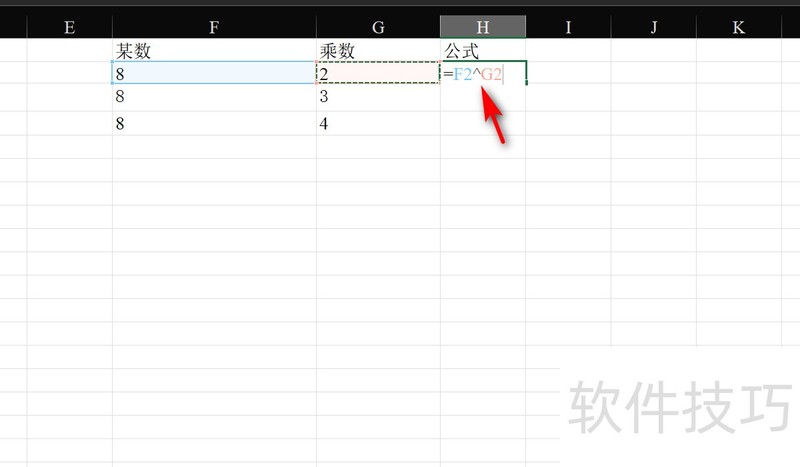
Task: Select the 乘数 header cell
Action: [378, 50]
